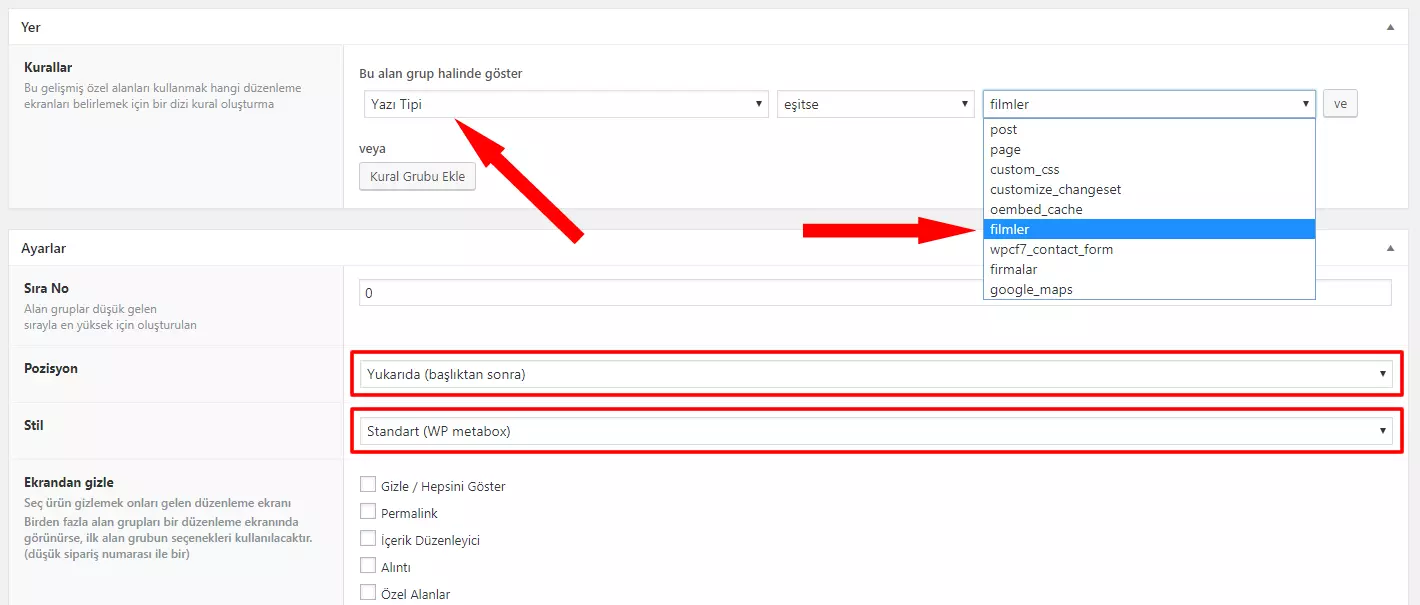Pick the highlighted filmler option
This screenshot has height=605, width=1420.
(x=1149, y=229)
